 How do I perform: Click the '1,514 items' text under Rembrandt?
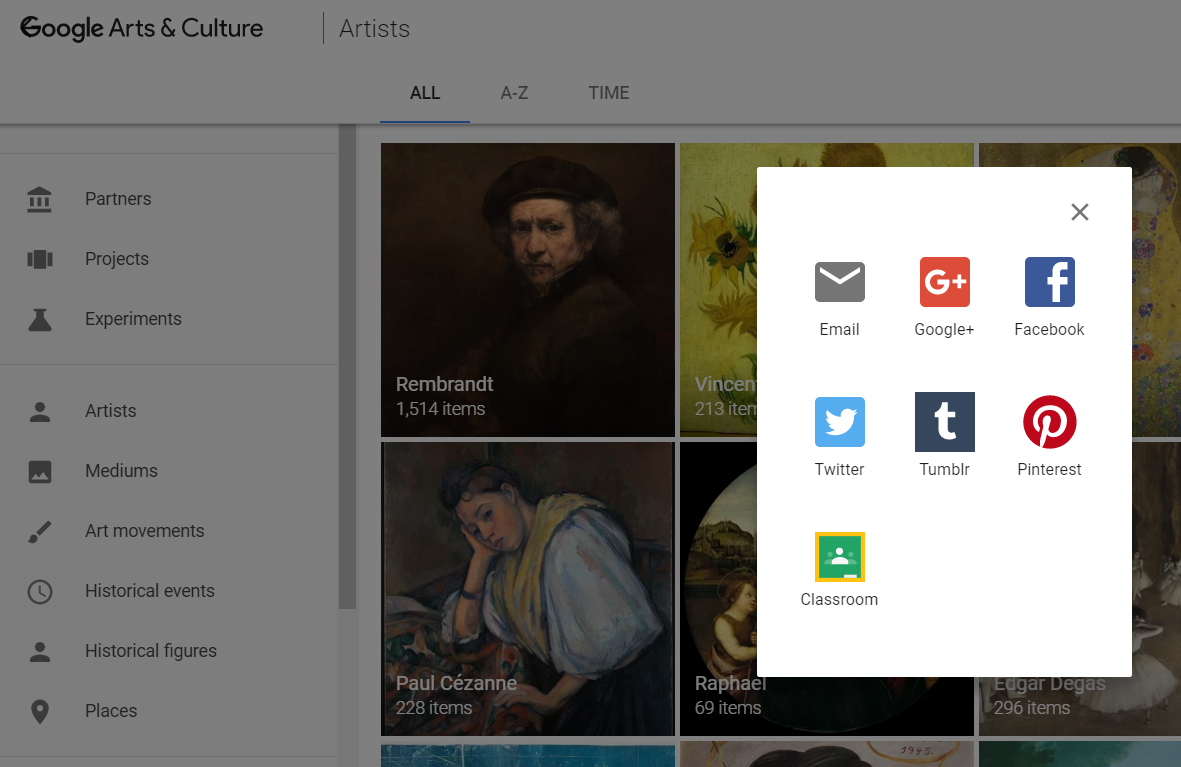[x=441, y=409]
